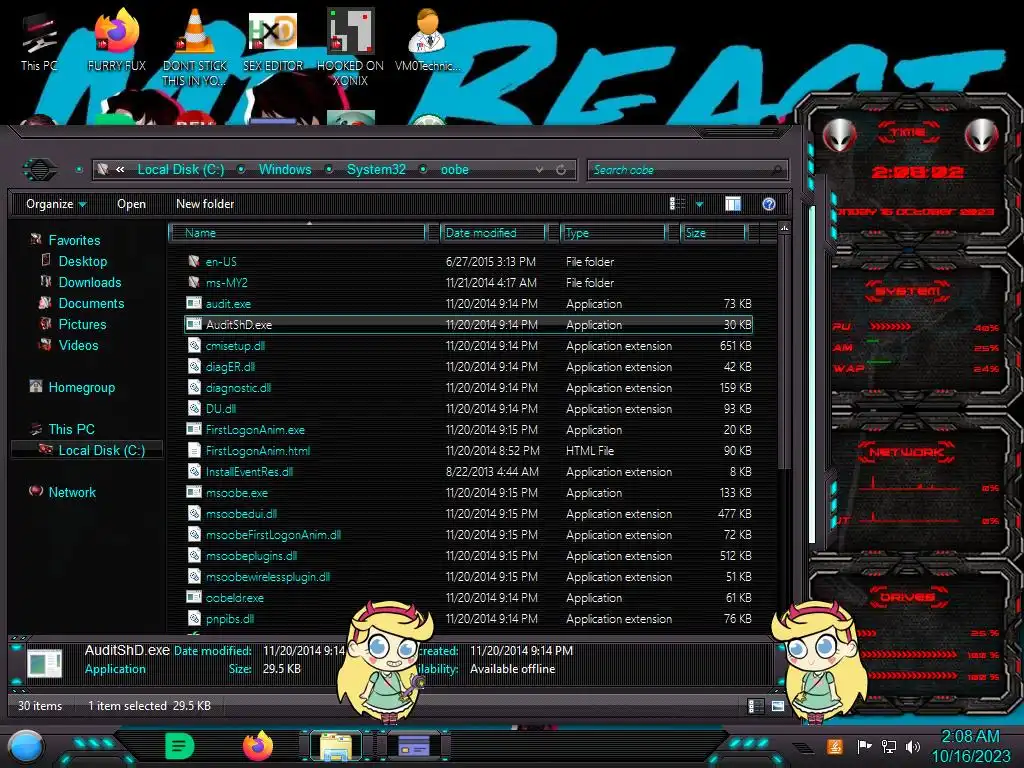Switch to details view status bar icon

[755, 706]
